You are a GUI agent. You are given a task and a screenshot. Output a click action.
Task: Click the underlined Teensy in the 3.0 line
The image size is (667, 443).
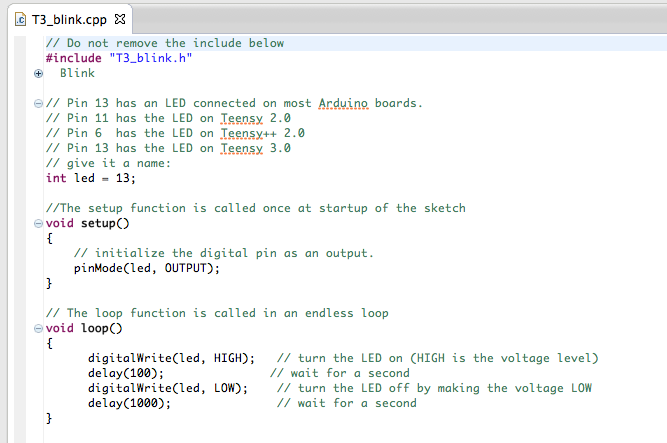coord(245,148)
